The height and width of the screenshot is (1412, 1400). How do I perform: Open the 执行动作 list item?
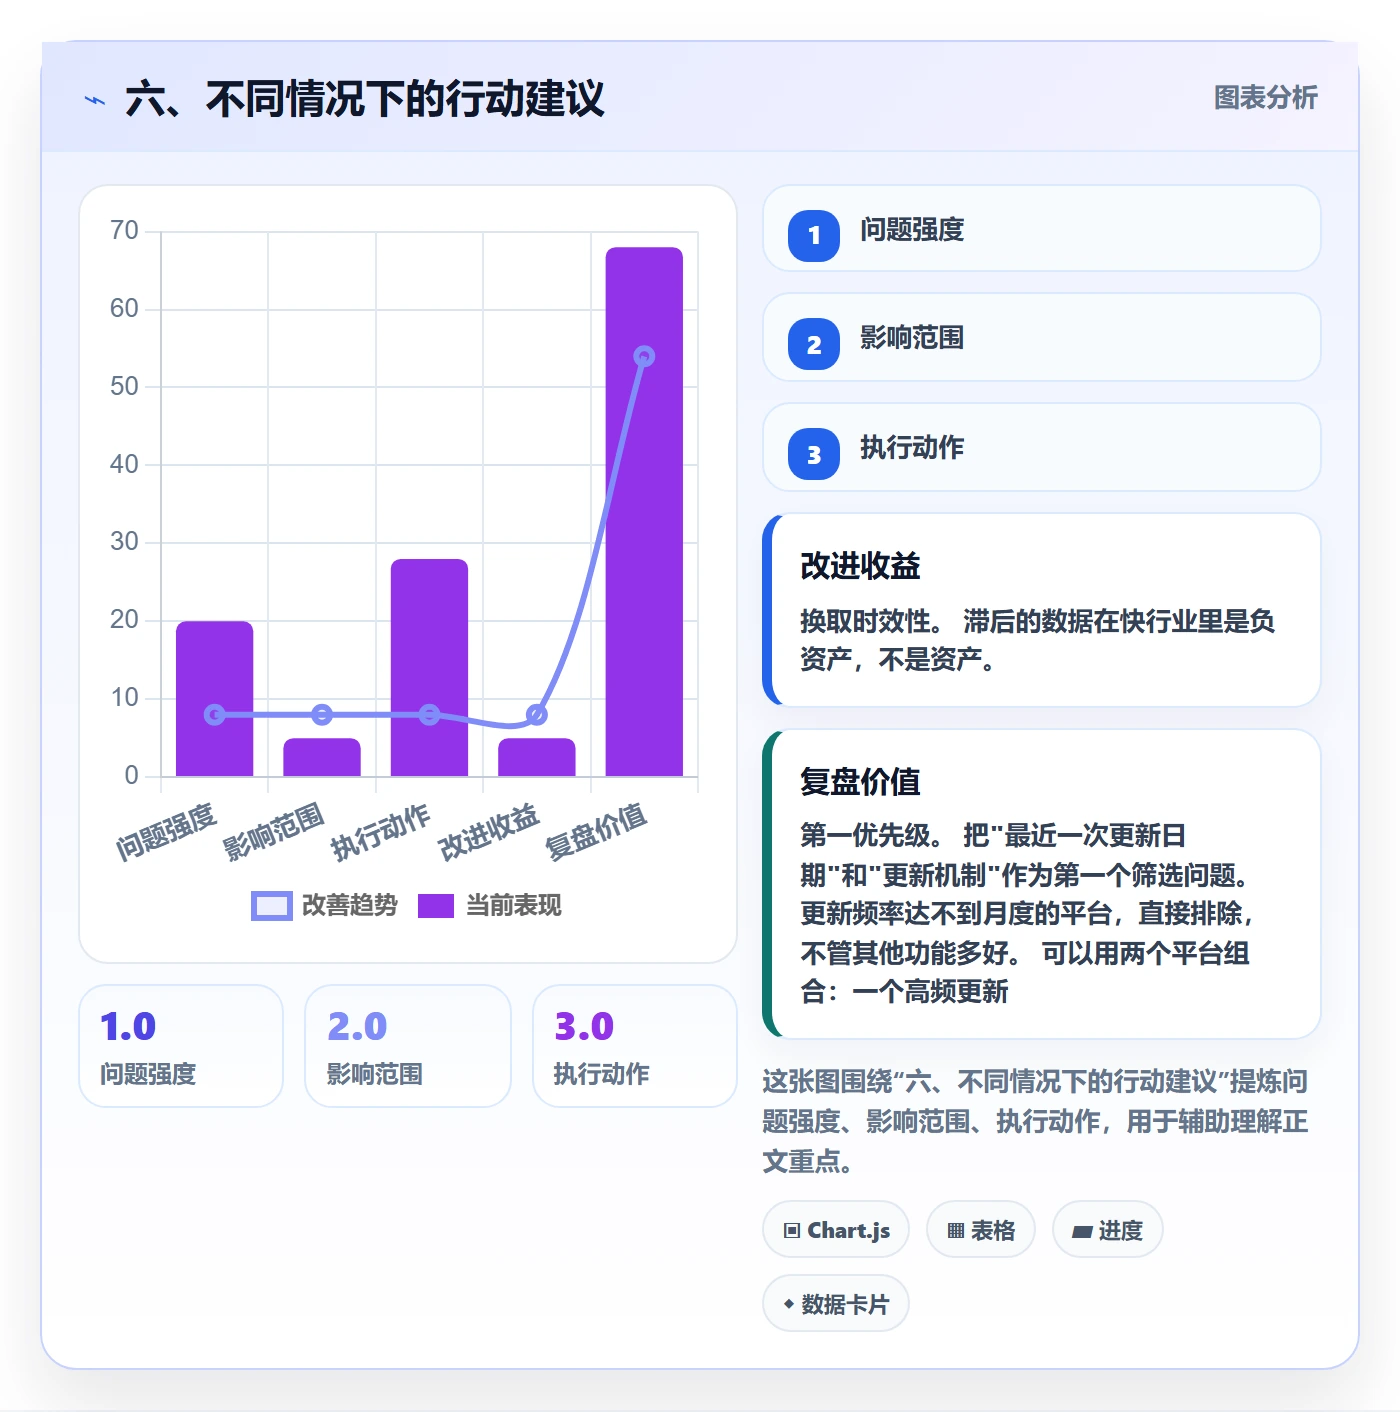click(x=1042, y=447)
